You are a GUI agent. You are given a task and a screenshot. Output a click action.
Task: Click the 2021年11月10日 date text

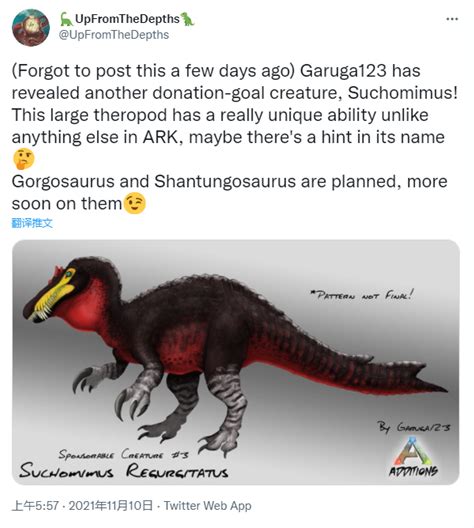[111, 505]
